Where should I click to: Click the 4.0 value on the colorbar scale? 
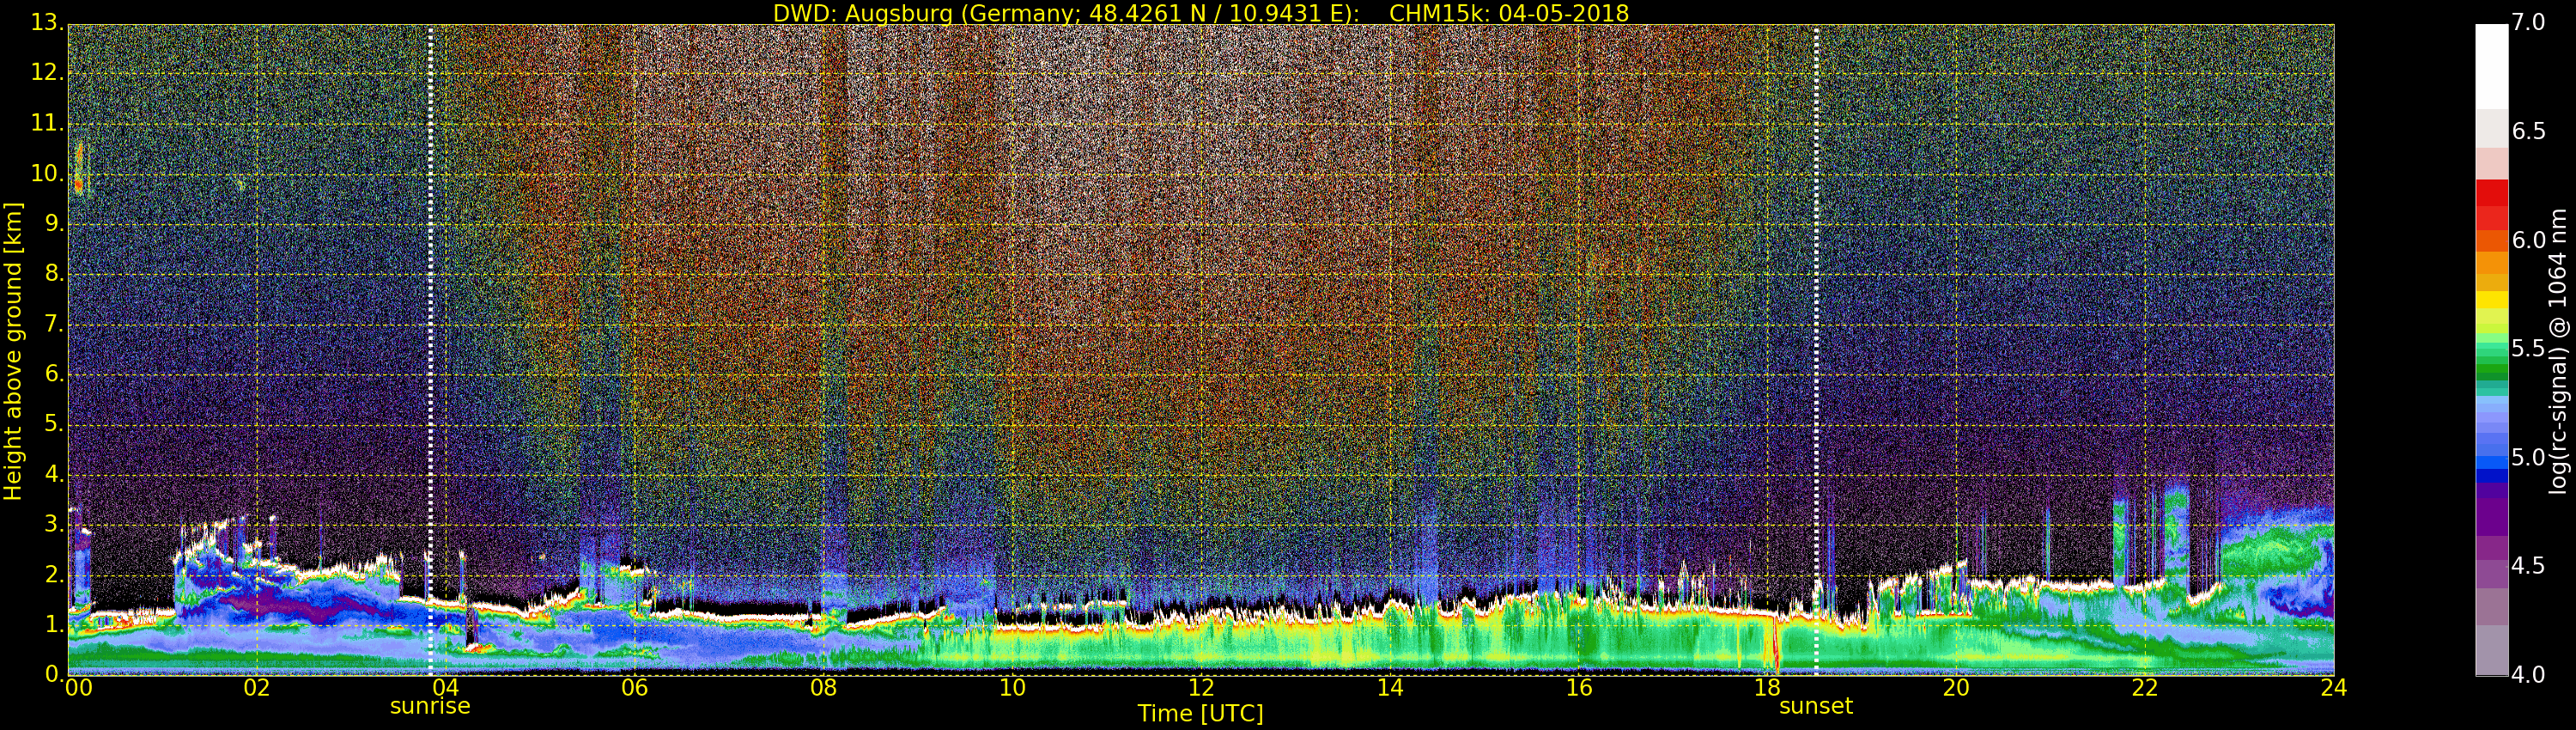click(x=2528, y=675)
